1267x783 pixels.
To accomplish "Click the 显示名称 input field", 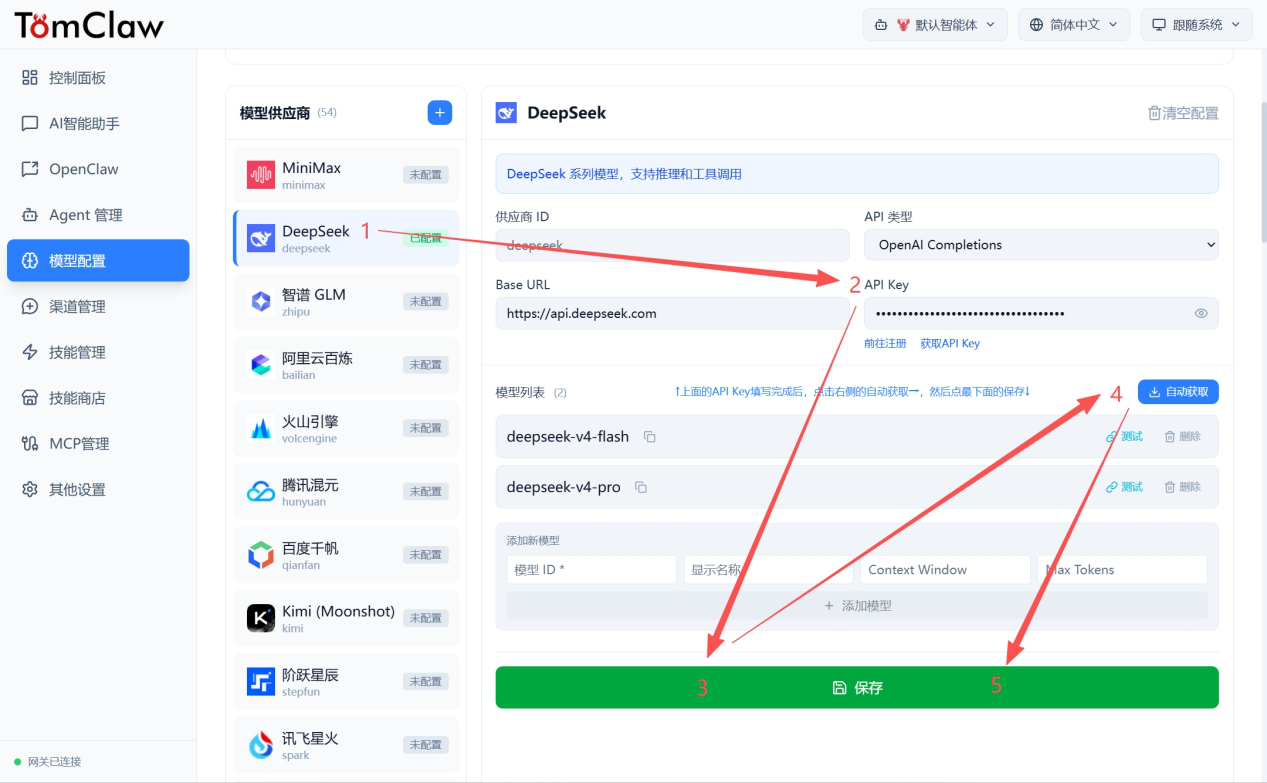I will point(768,570).
